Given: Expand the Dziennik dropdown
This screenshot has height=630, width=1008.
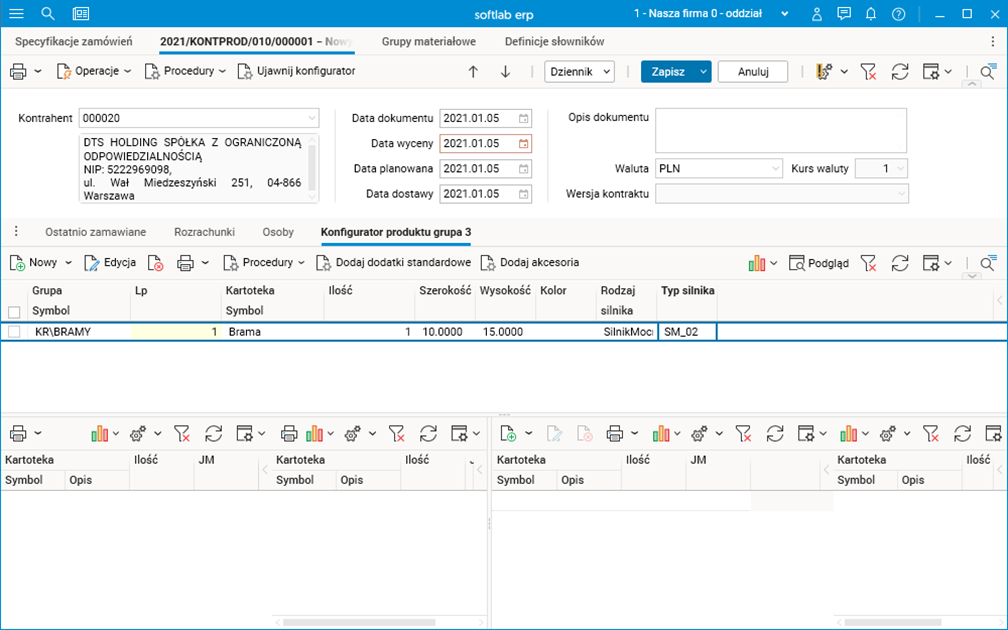Looking at the screenshot, I should (579, 71).
